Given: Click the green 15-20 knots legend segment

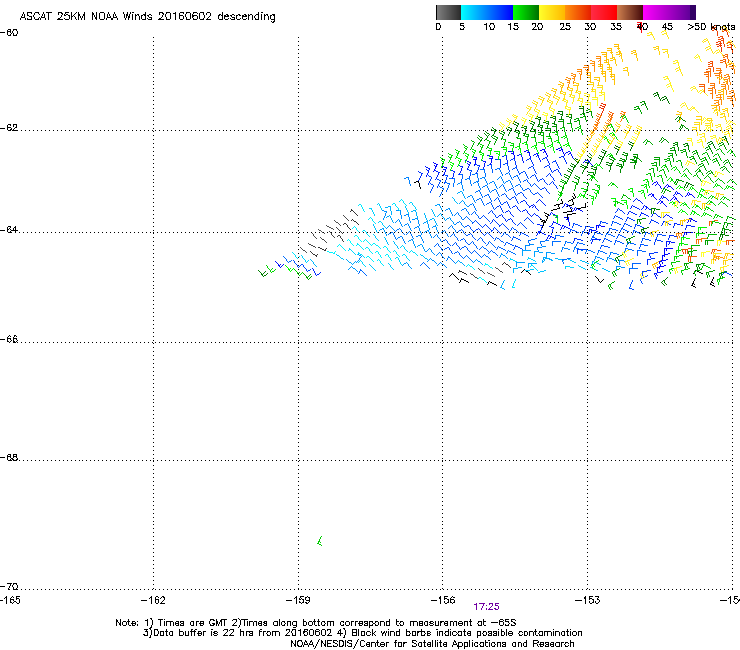Looking at the screenshot, I should pyautogui.click(x=526, y=12).
